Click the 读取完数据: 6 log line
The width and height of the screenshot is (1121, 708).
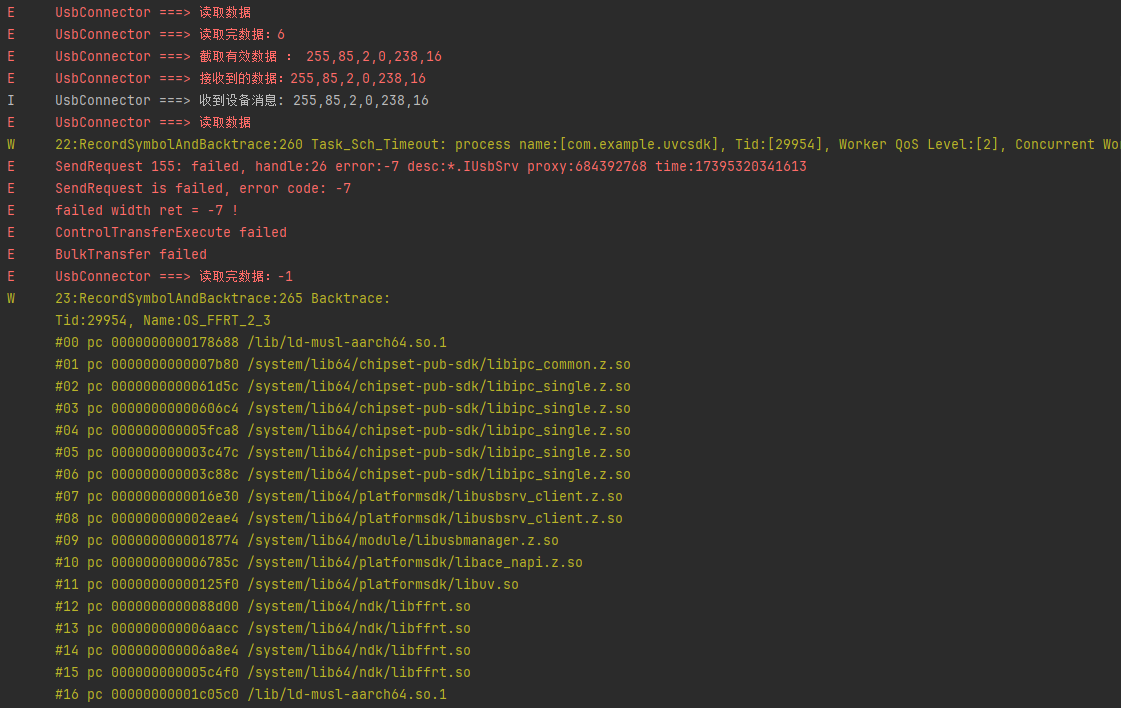click(x=170, y=34)
